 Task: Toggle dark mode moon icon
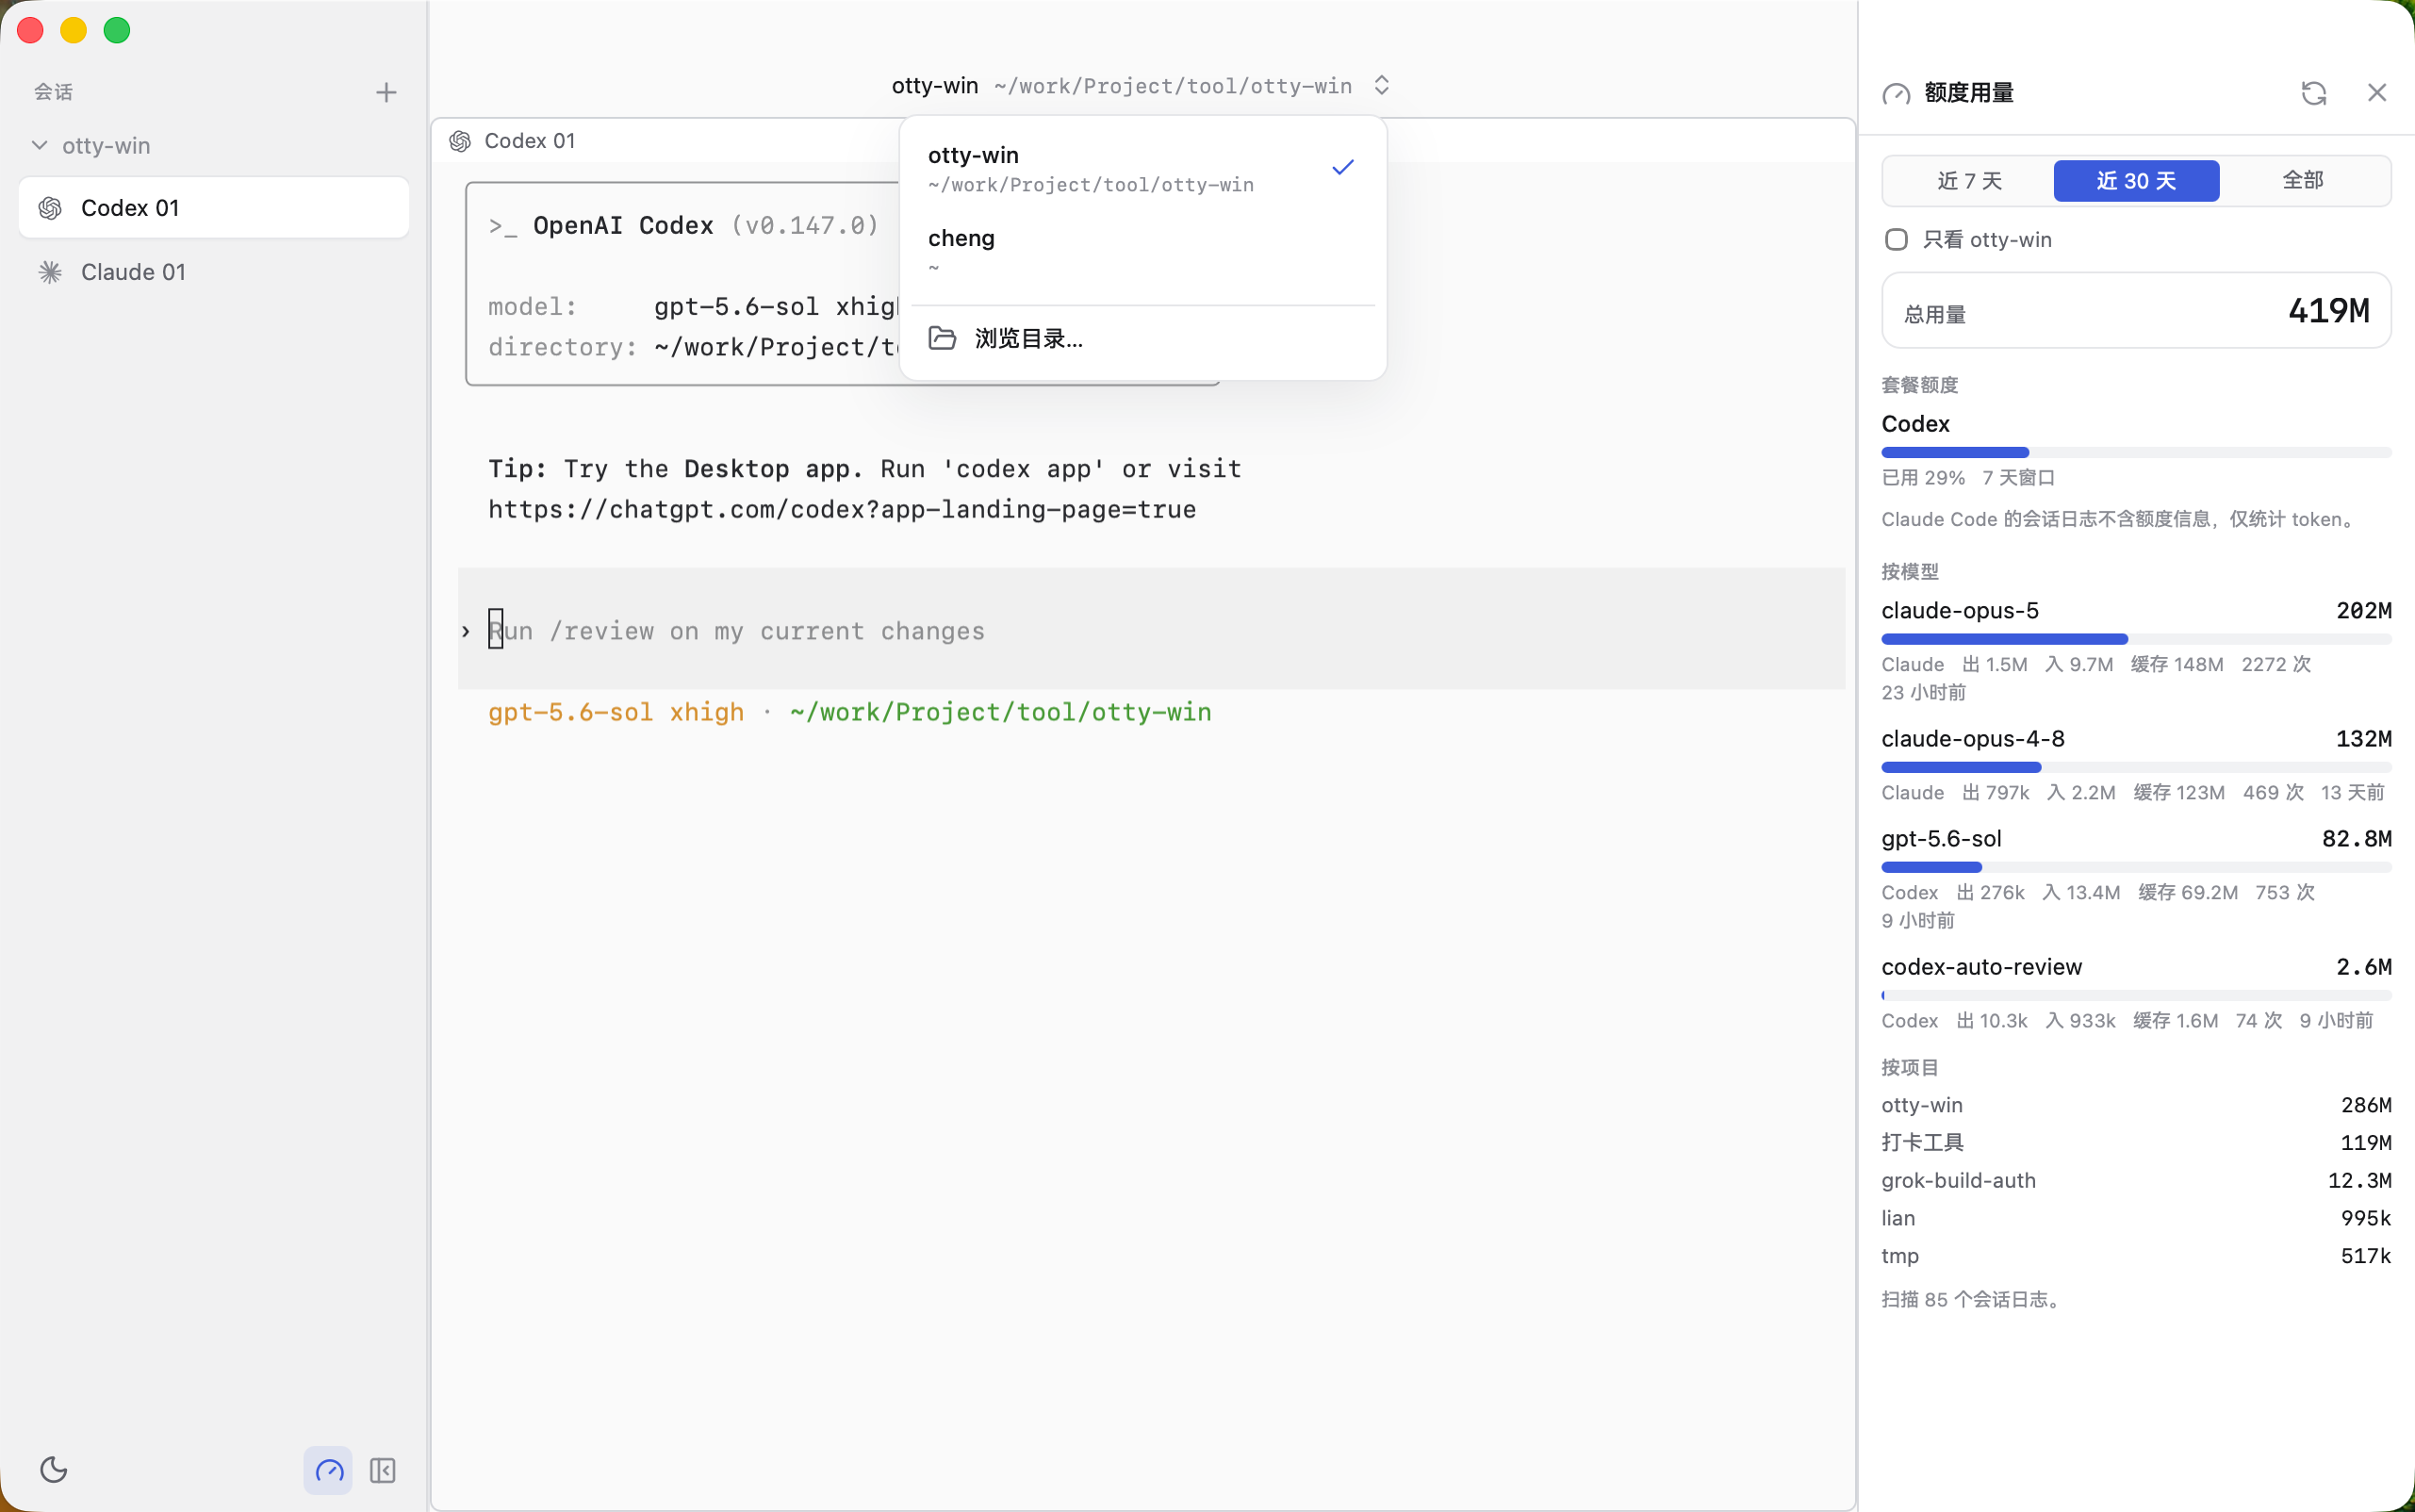point(54,1469)
